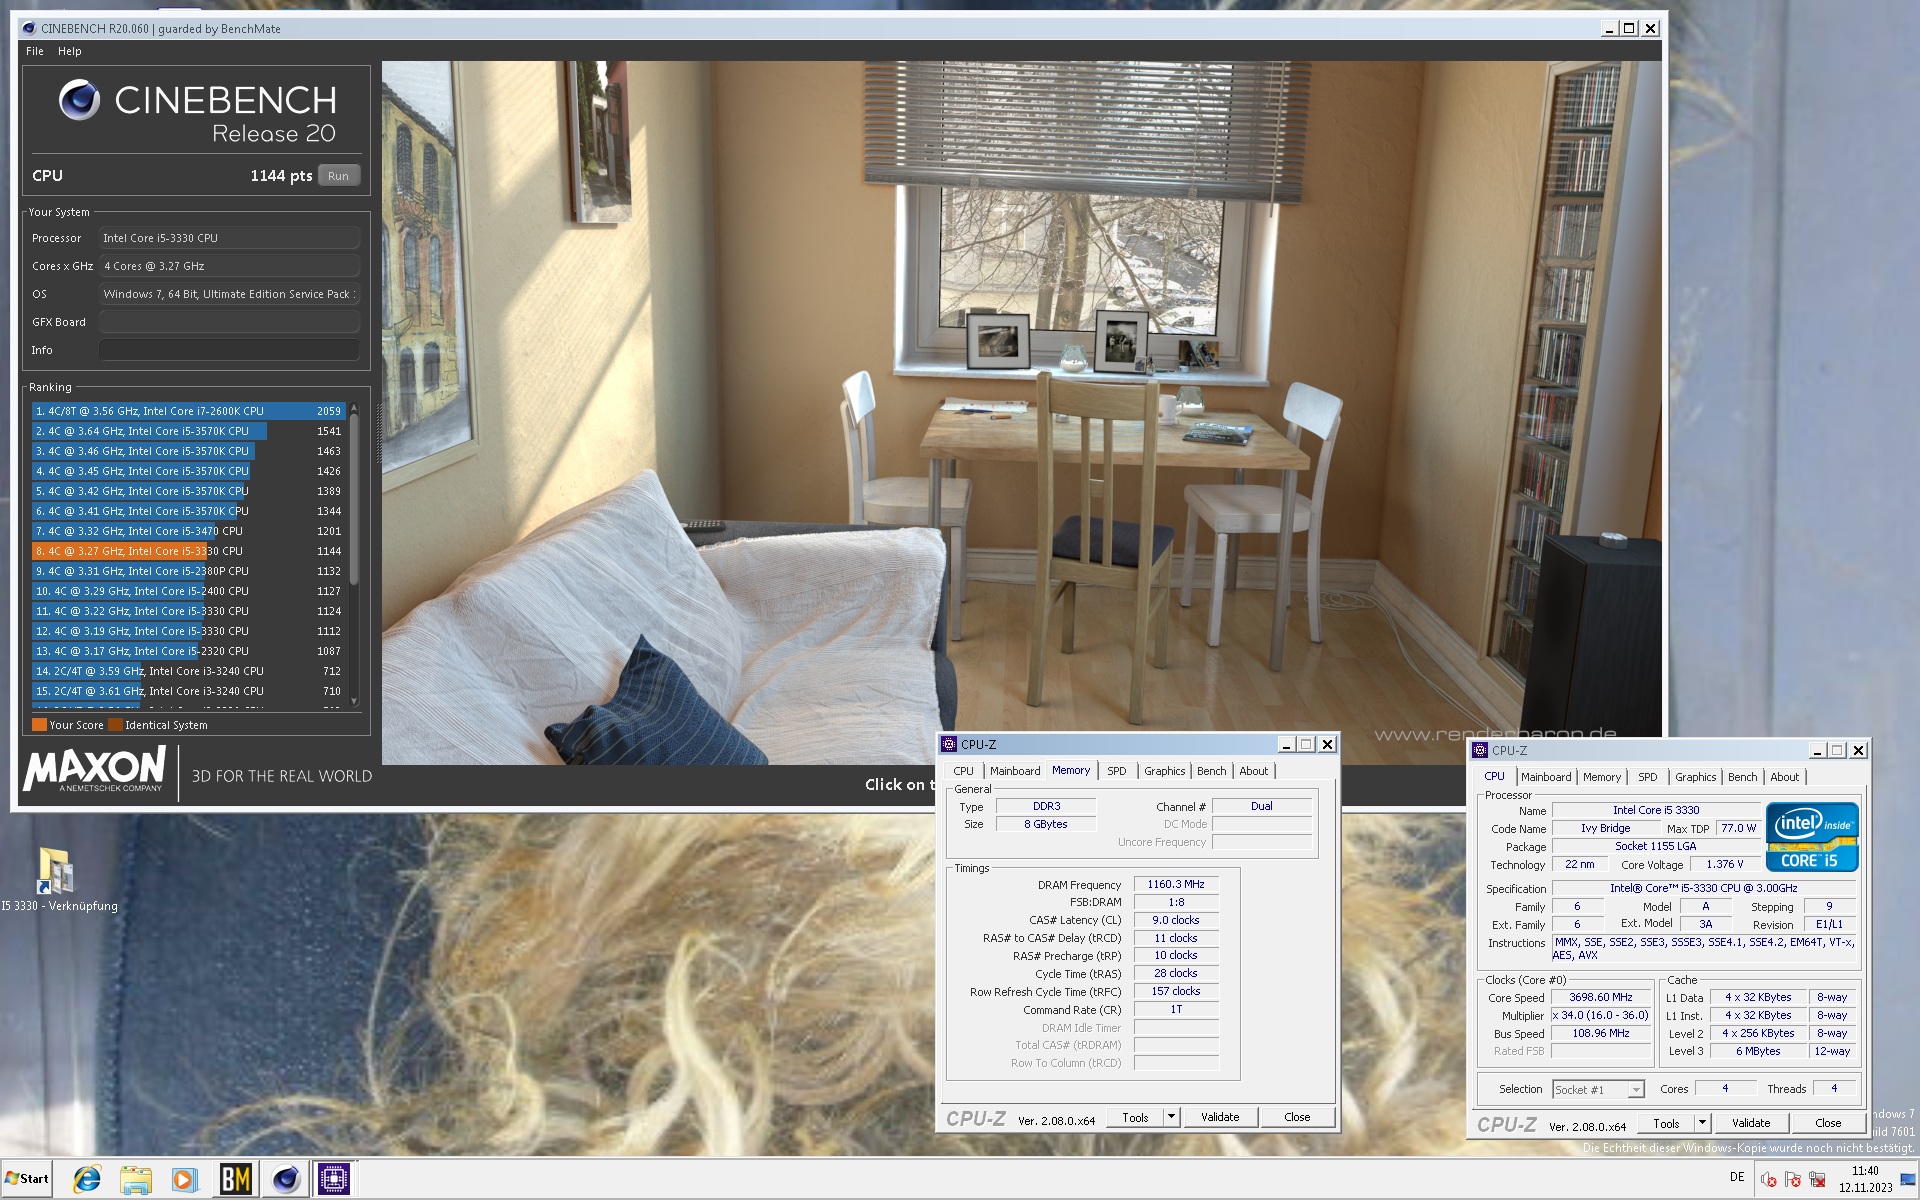
Task: Click Tools button in CPU-Z Memory window
Action: (x=1136, y=1118)
